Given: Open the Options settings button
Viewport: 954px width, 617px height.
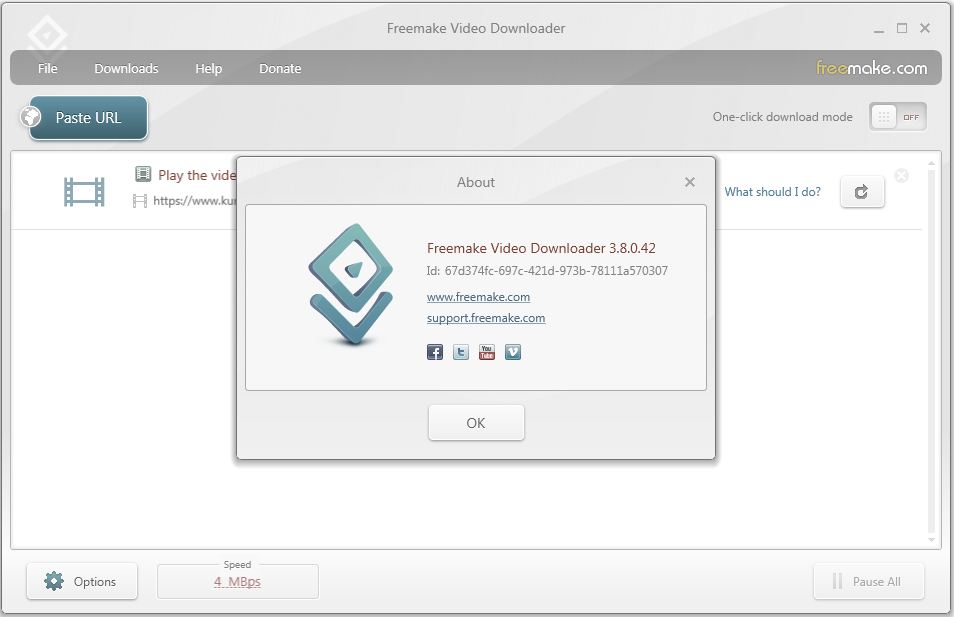Looking at the screenshot, I should click(x=82, y=581).
